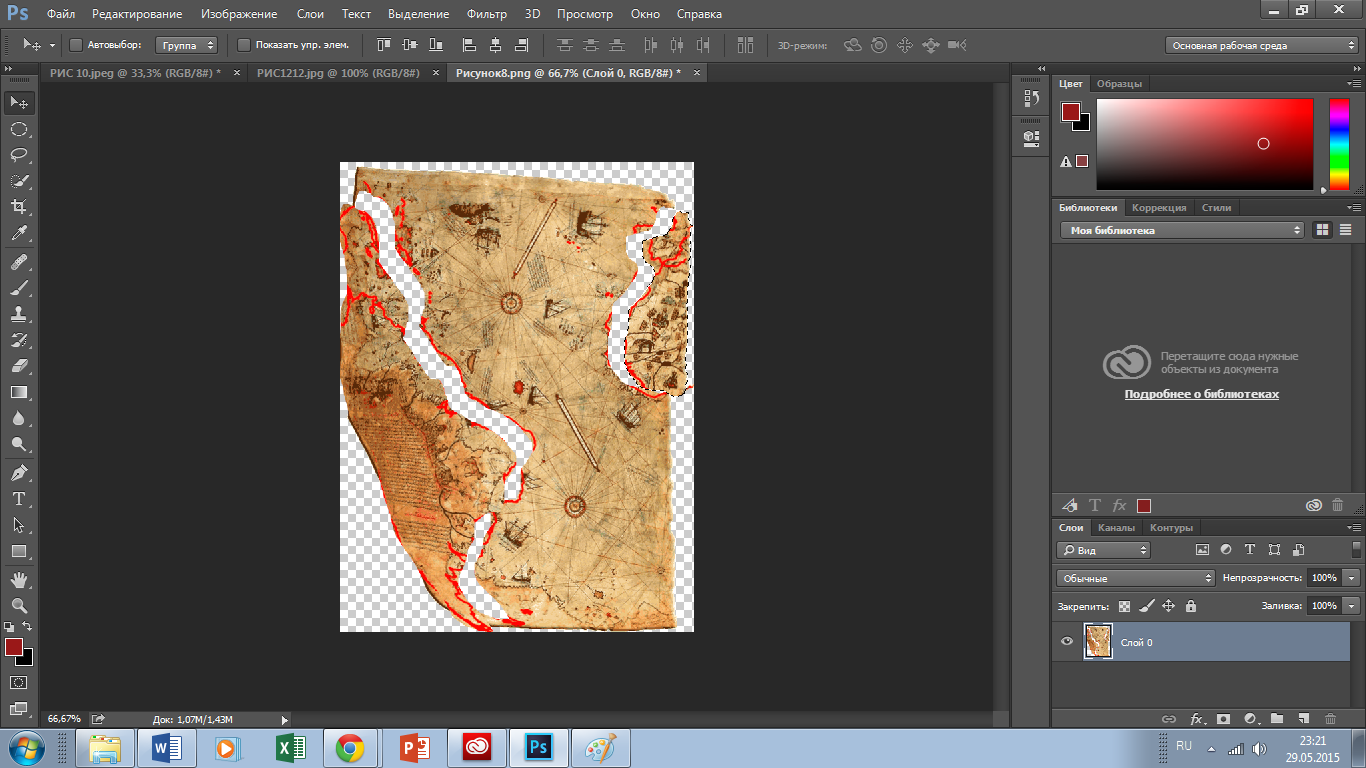Select the Blur tool

click(19, 418)
